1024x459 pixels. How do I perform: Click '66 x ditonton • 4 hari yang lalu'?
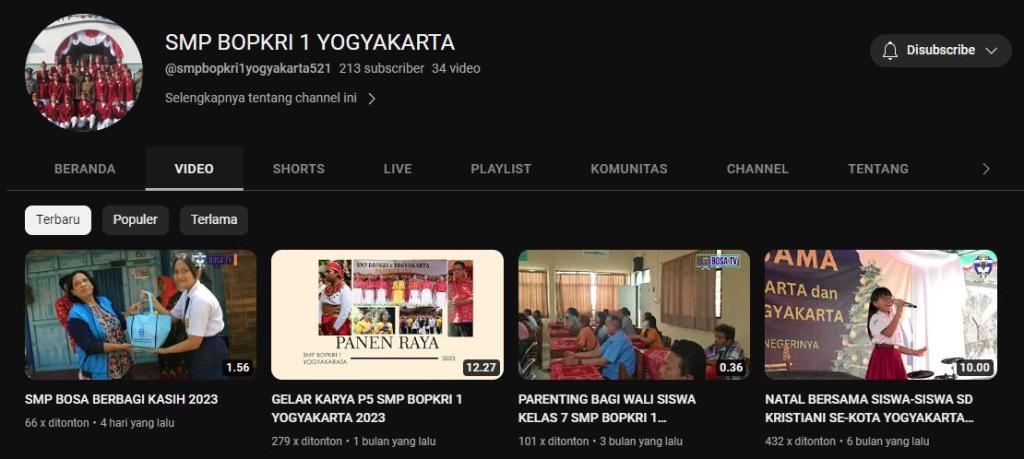coord(100,423)
